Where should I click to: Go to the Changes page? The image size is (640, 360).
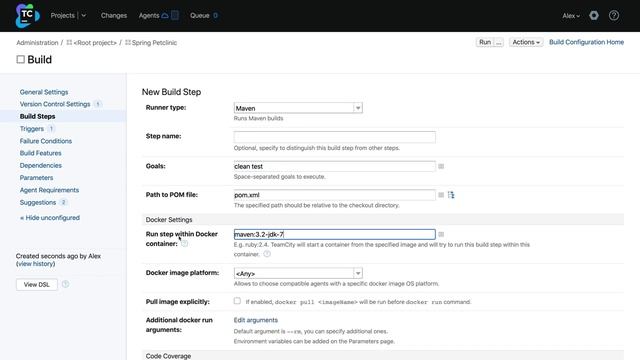114,16
